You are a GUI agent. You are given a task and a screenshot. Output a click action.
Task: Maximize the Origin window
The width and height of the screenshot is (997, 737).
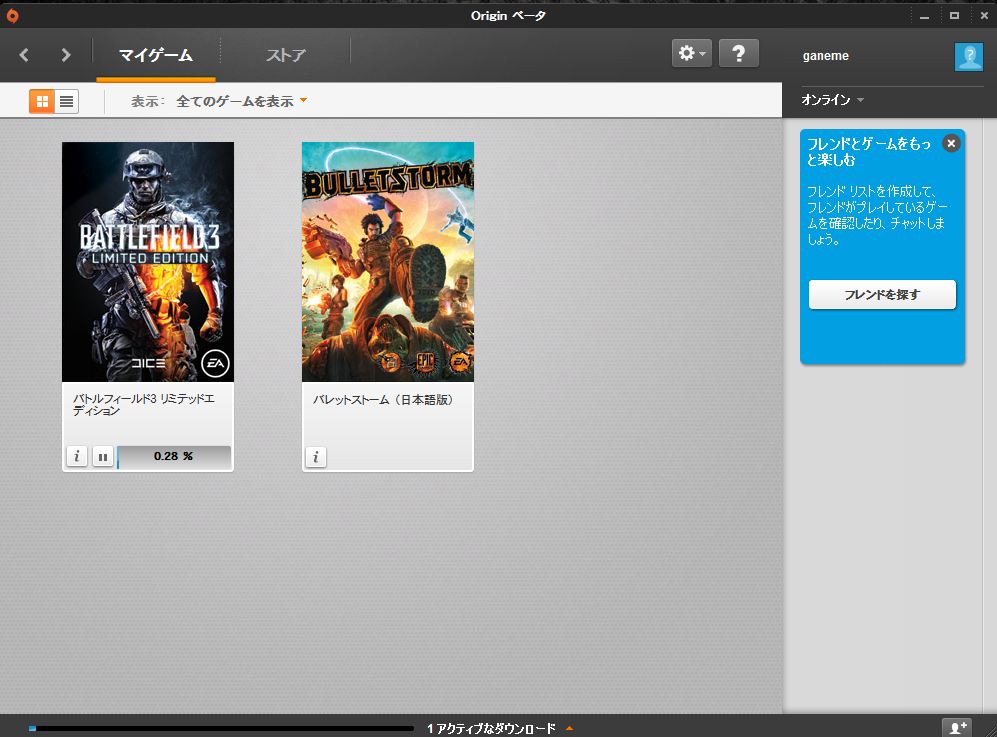954,16
